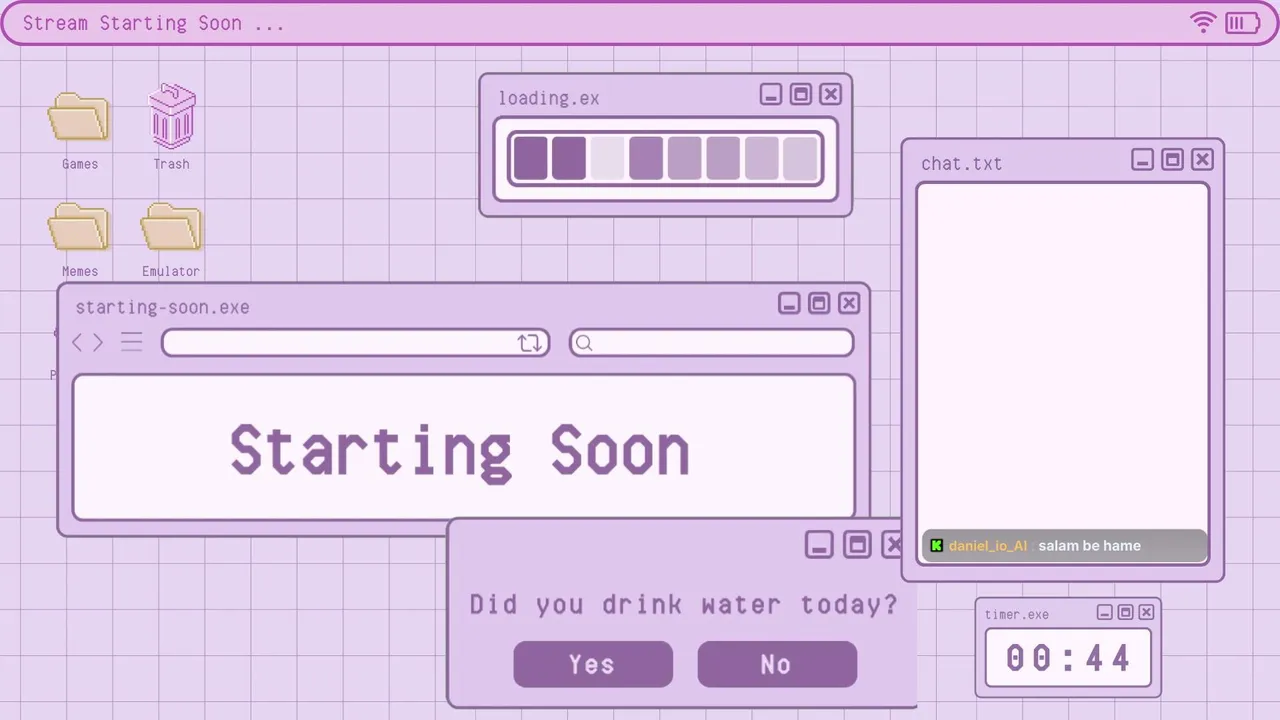Click the third blank loading bar segment
This screenshot has width=1280, height=720.
[x=607, y=158]
